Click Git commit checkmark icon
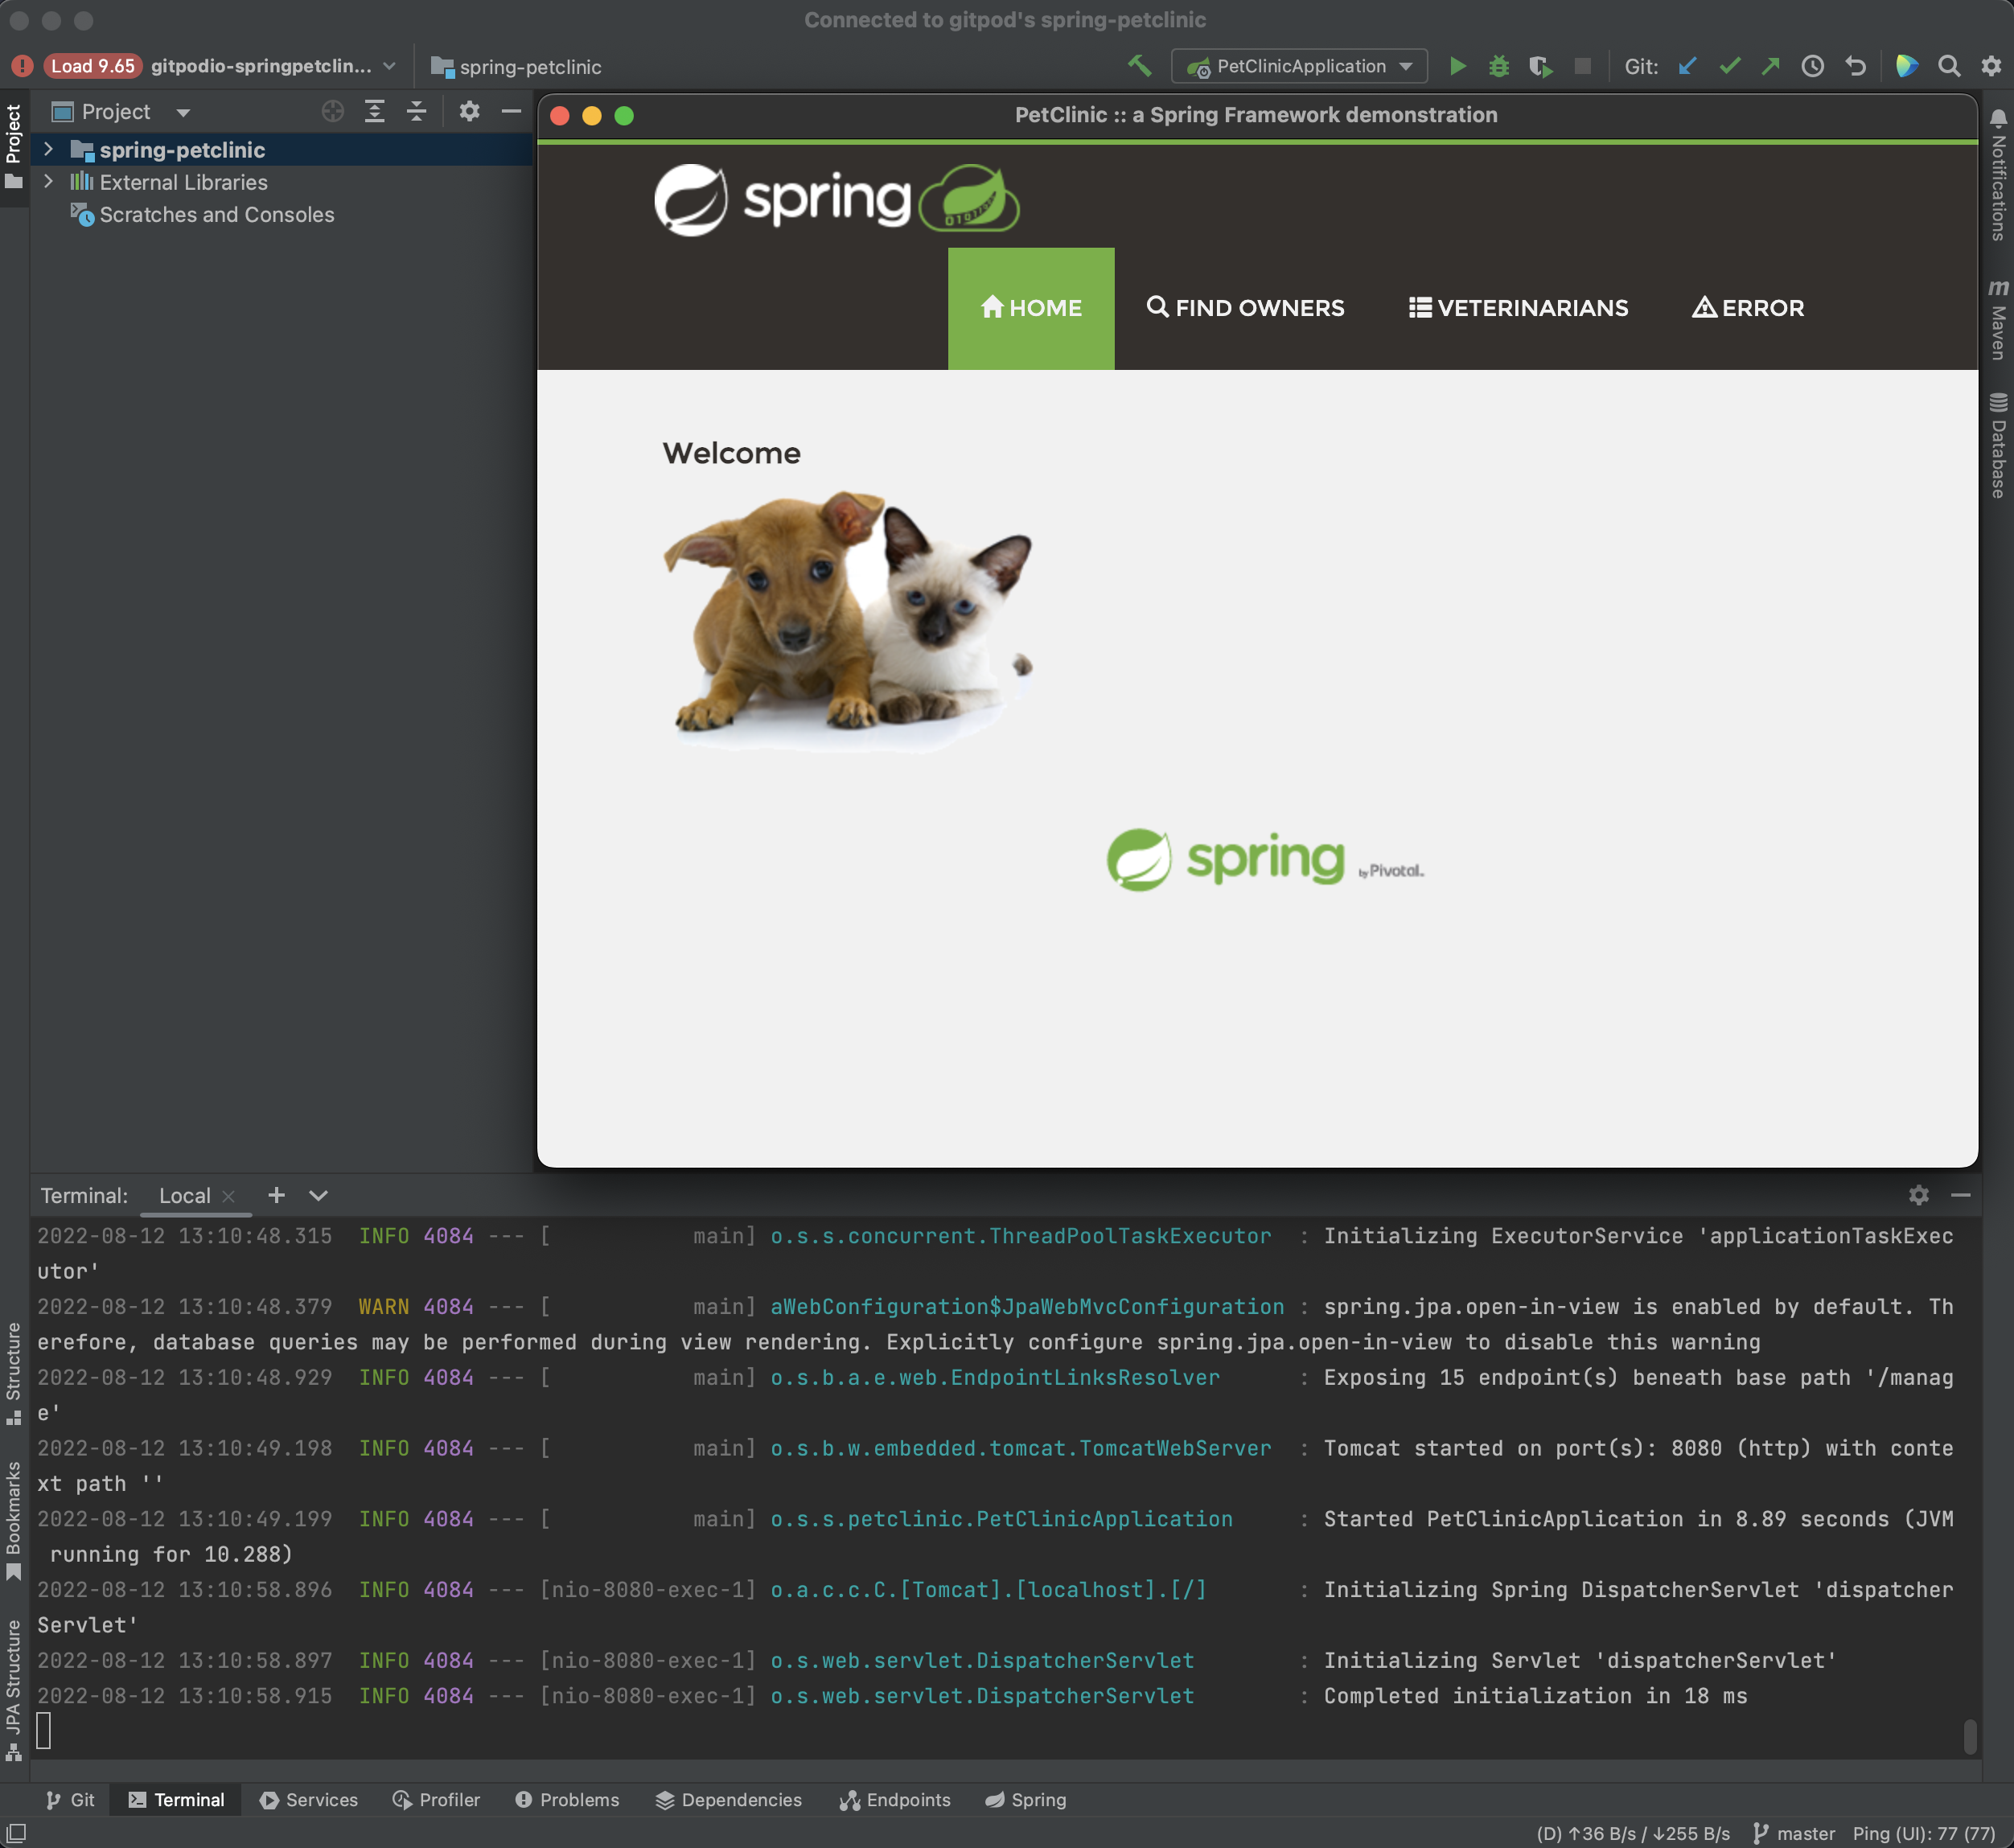The image size is (2014, 1848). tap(1729, 66)
